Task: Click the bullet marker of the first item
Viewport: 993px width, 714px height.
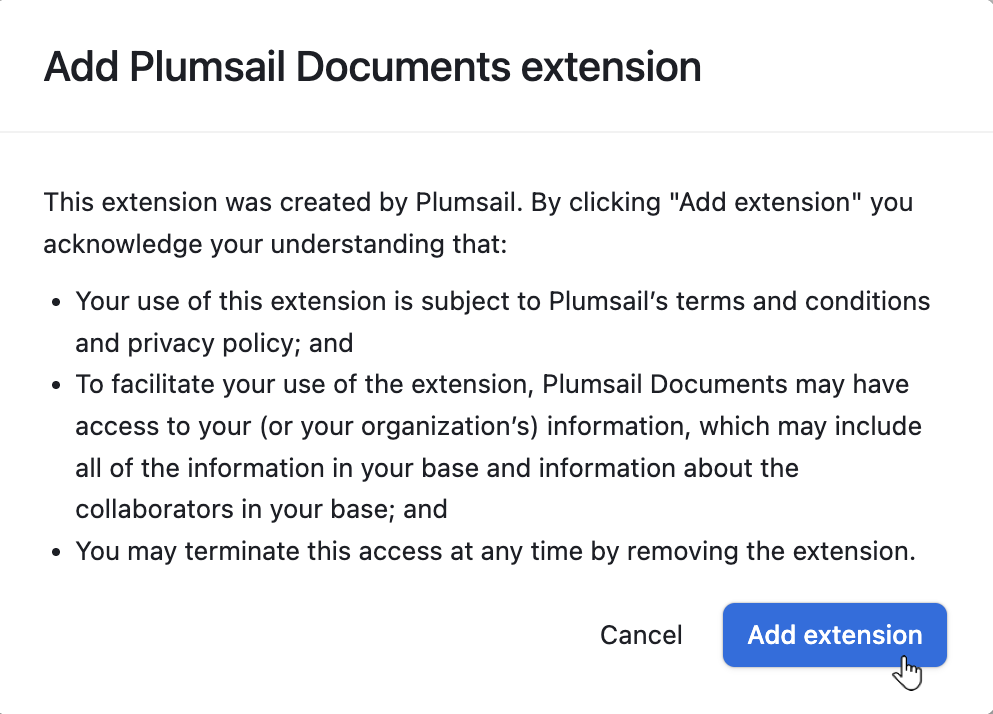Action: coord(55,301)
